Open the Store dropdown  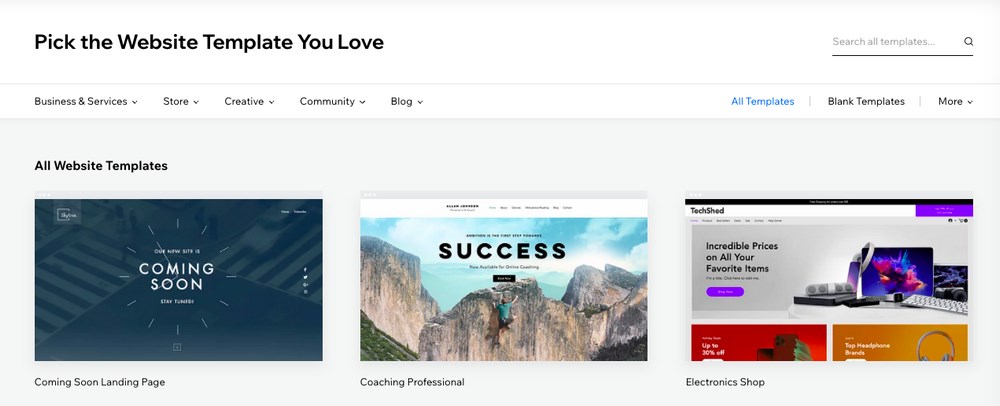click(181, 101)
